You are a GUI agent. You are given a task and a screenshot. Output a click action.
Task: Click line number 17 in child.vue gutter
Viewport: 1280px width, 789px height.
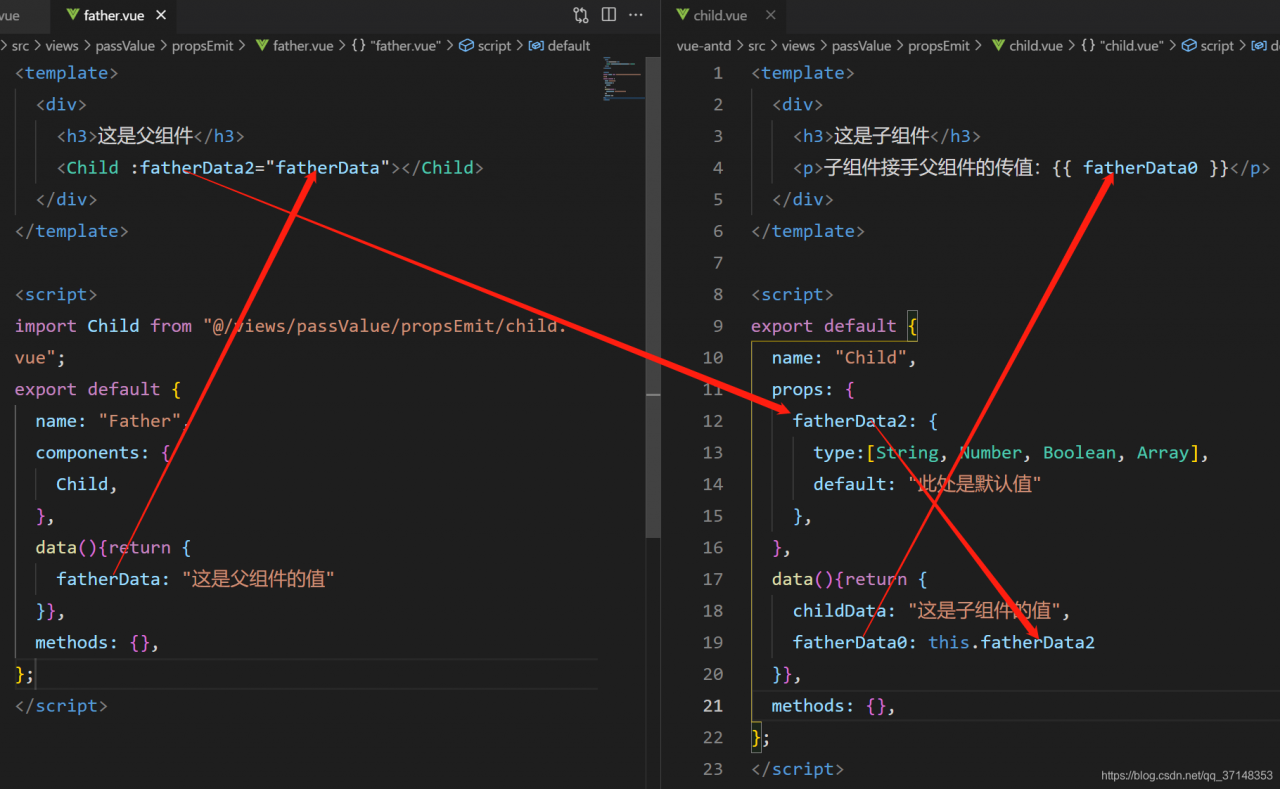click(712, 579)
